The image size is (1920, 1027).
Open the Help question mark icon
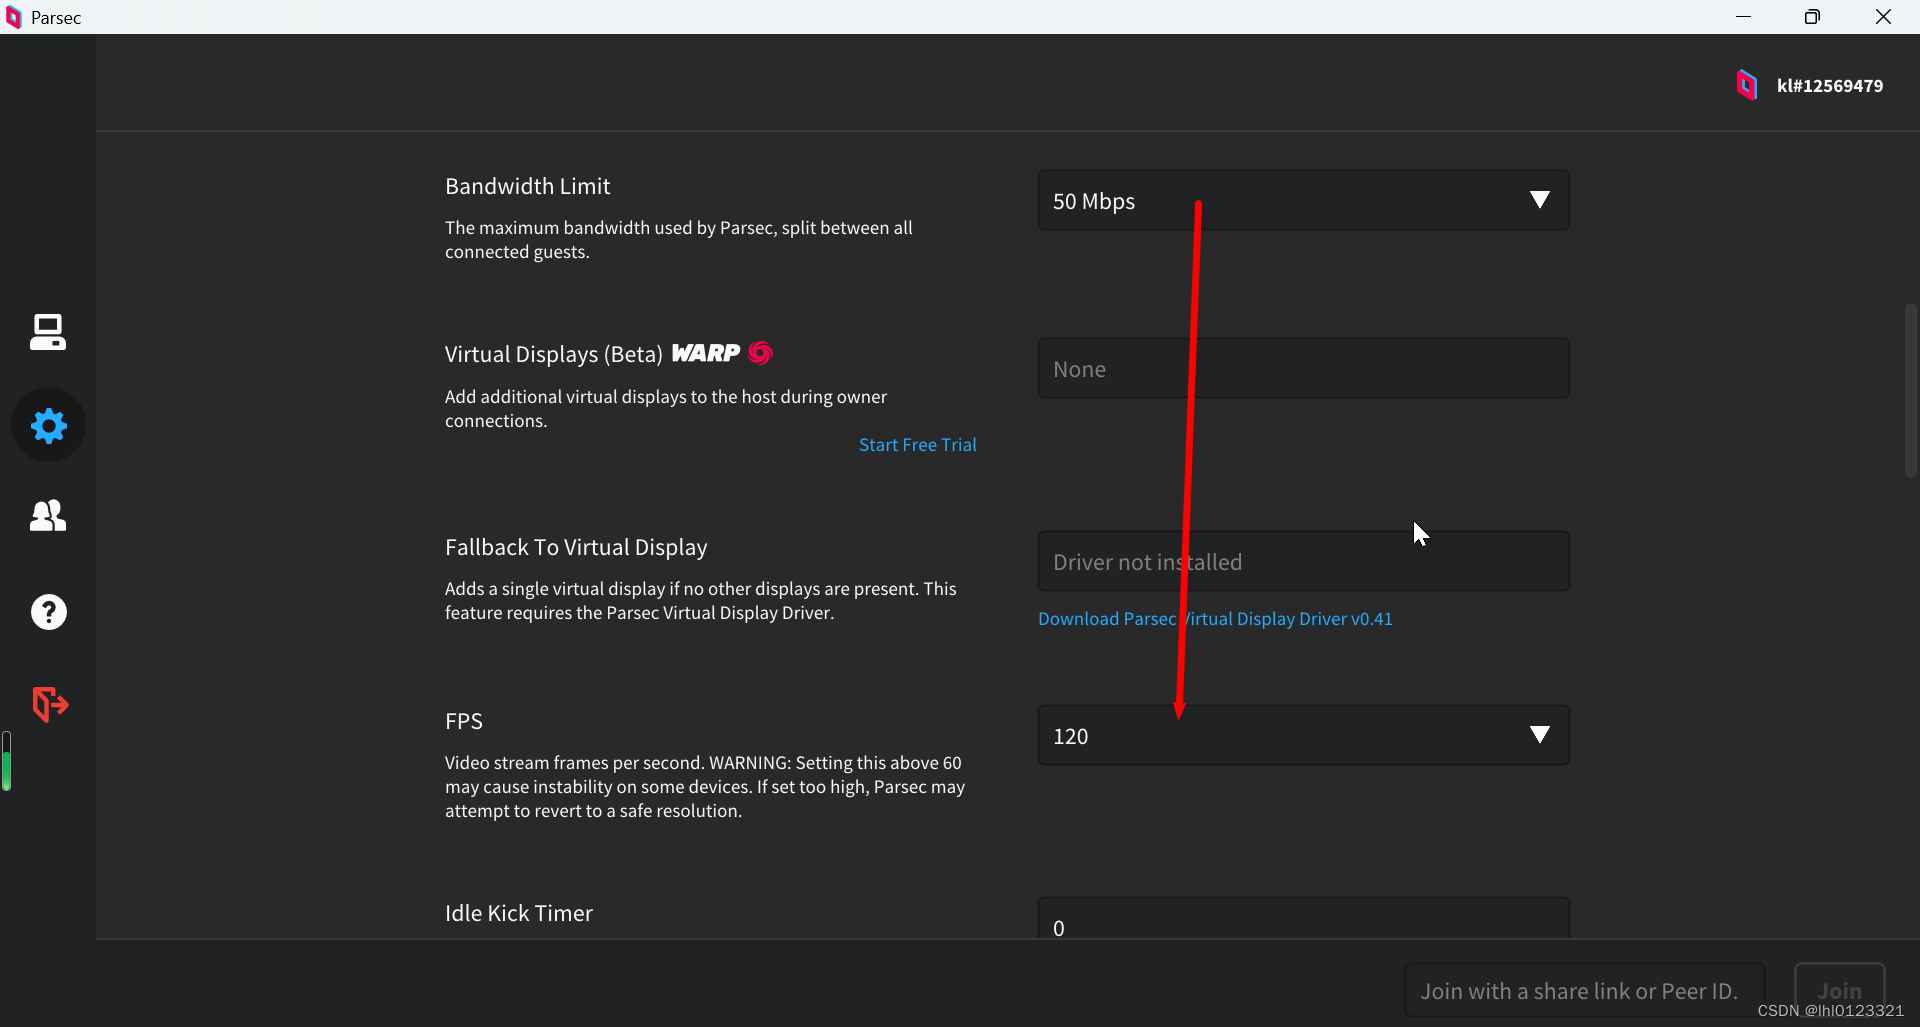48,612
